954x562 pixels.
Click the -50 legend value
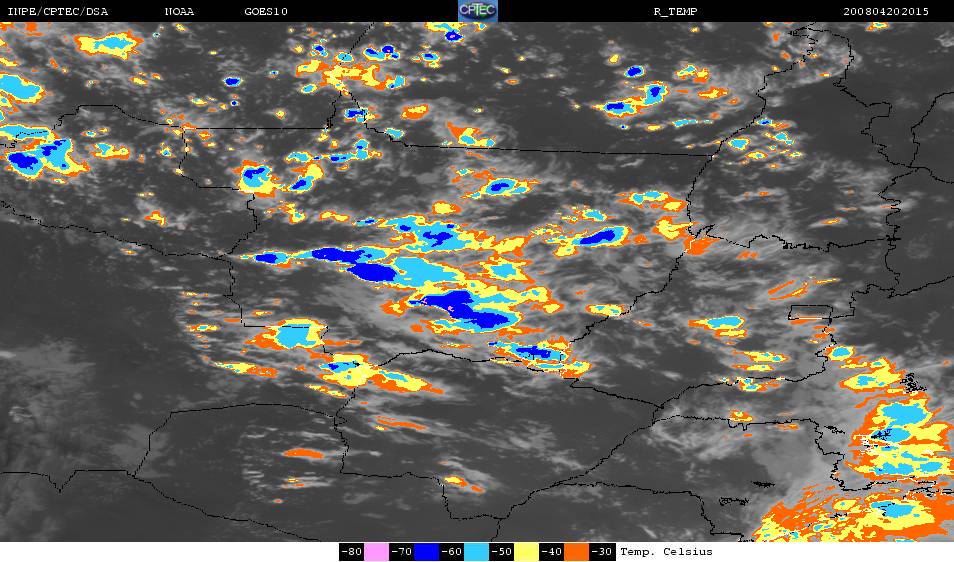tap(501, 552)
